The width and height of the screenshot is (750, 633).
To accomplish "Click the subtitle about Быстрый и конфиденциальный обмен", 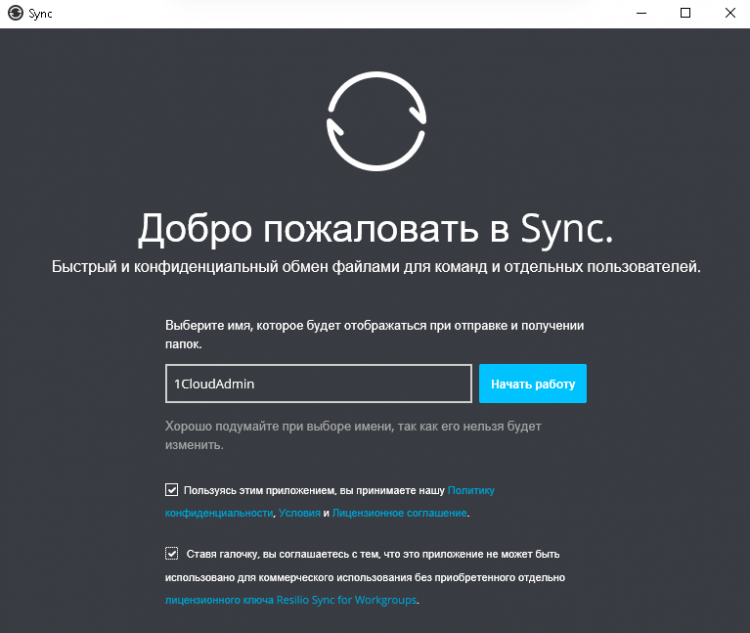I will click(375, 267).
